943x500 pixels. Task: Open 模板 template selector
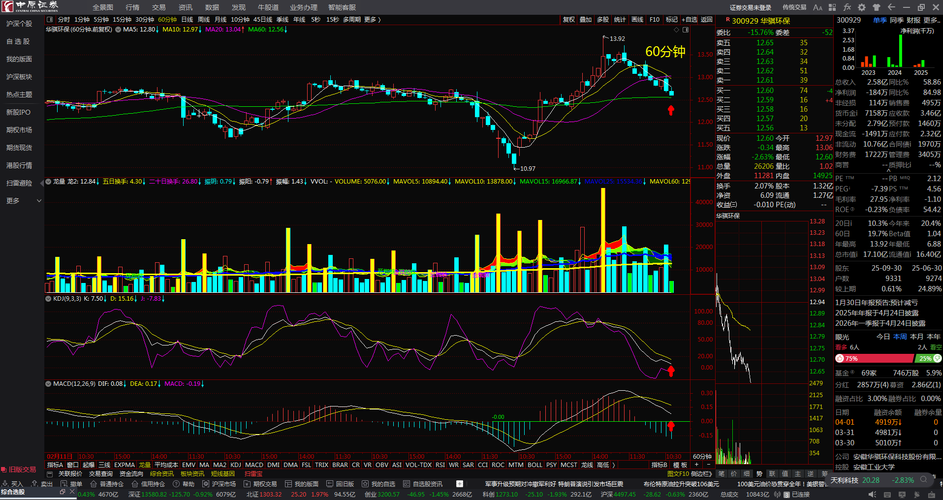[x=680, y=465]
